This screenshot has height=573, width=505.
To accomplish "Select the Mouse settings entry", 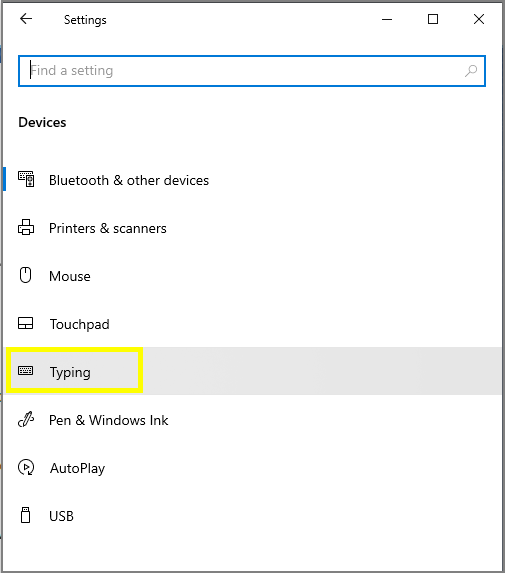I will (252, 275).
